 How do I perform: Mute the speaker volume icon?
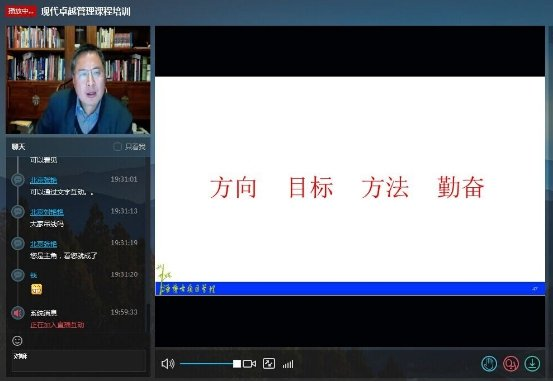[168, 364]
